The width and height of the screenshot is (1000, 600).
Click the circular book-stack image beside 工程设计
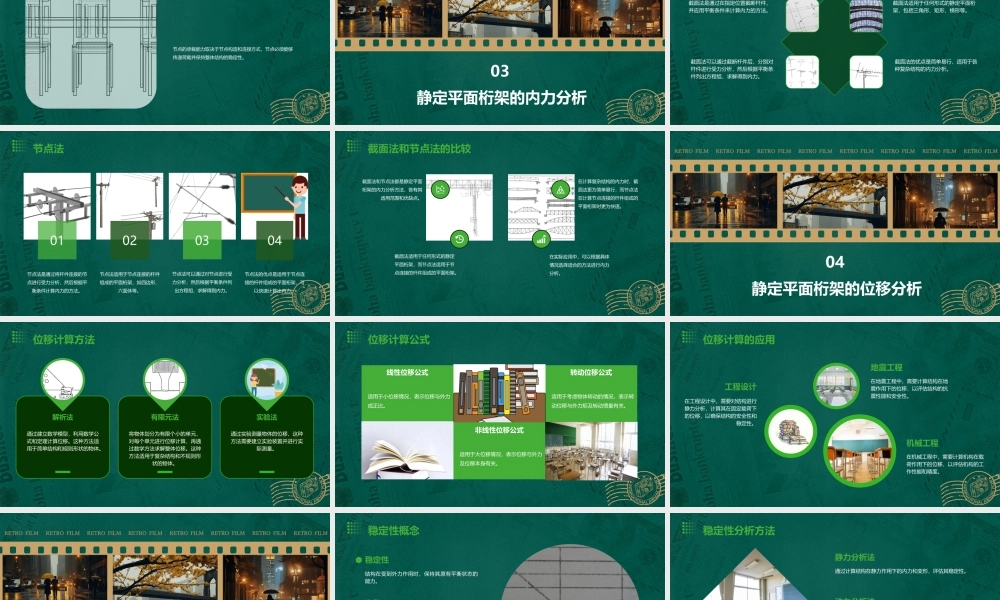pos(791,432)
